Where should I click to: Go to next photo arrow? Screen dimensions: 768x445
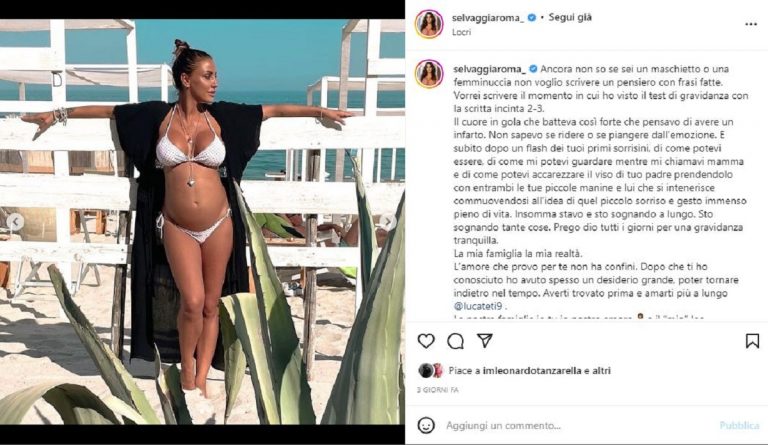(x=387, y=222)
